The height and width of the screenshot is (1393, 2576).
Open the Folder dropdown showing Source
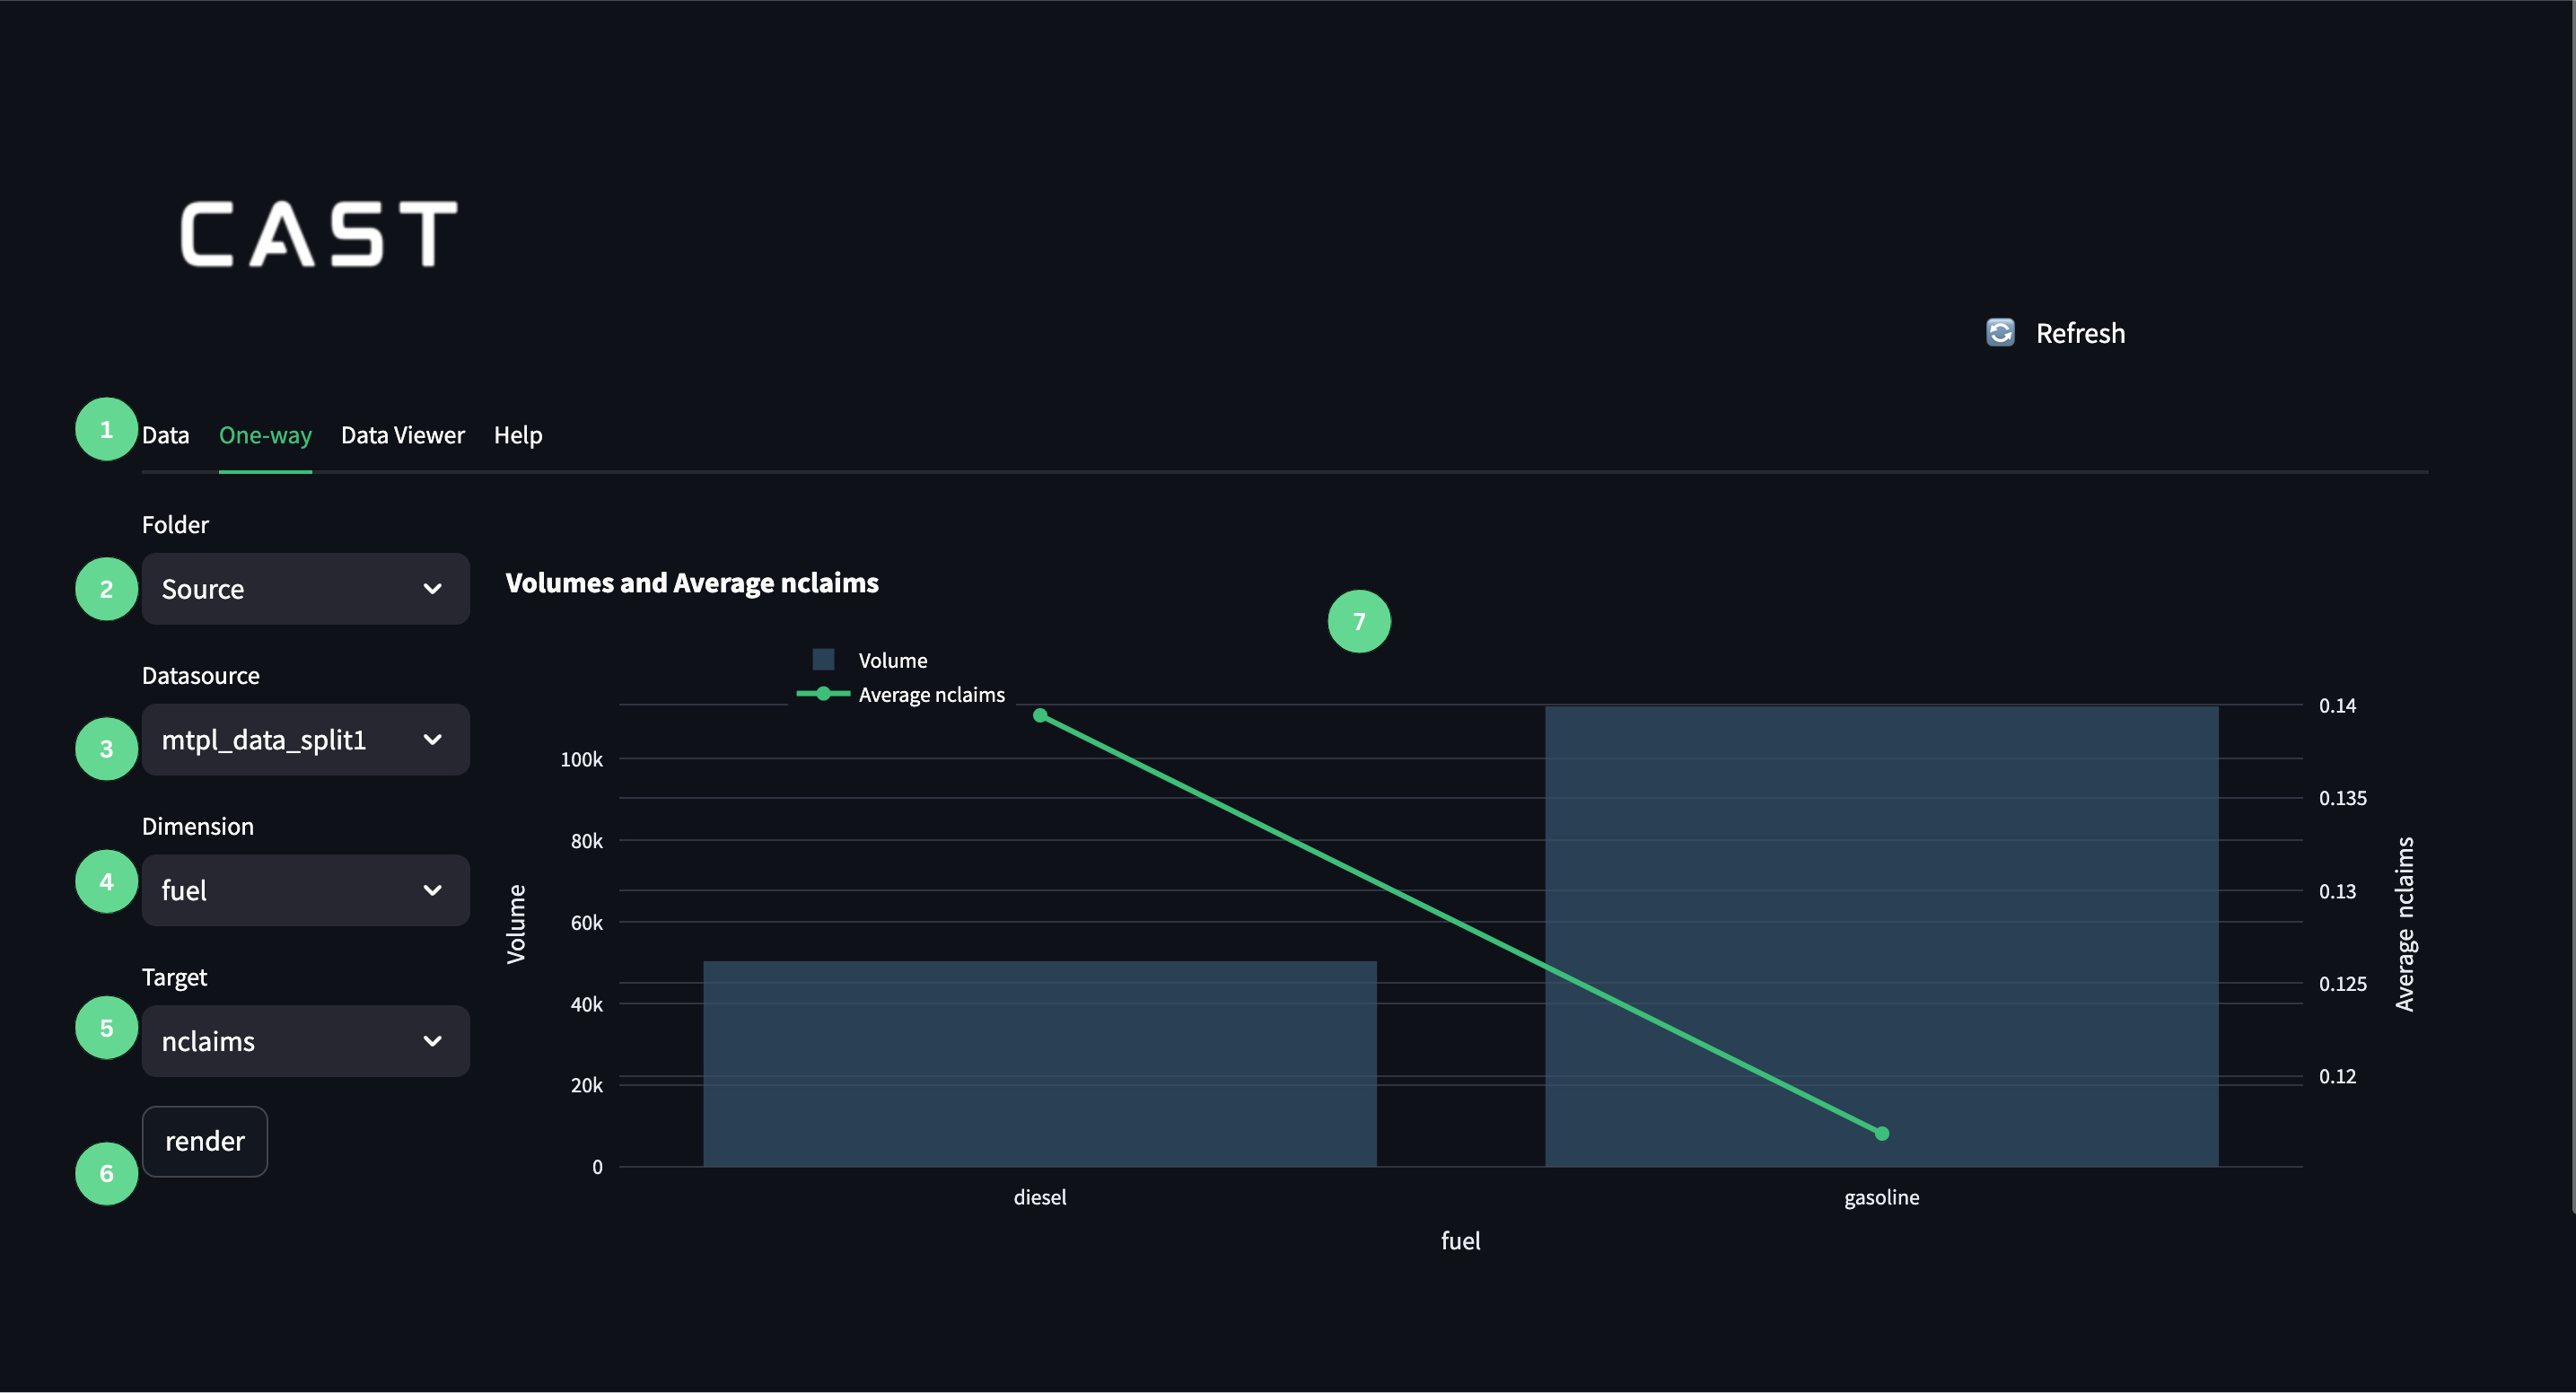pos(305,589)
